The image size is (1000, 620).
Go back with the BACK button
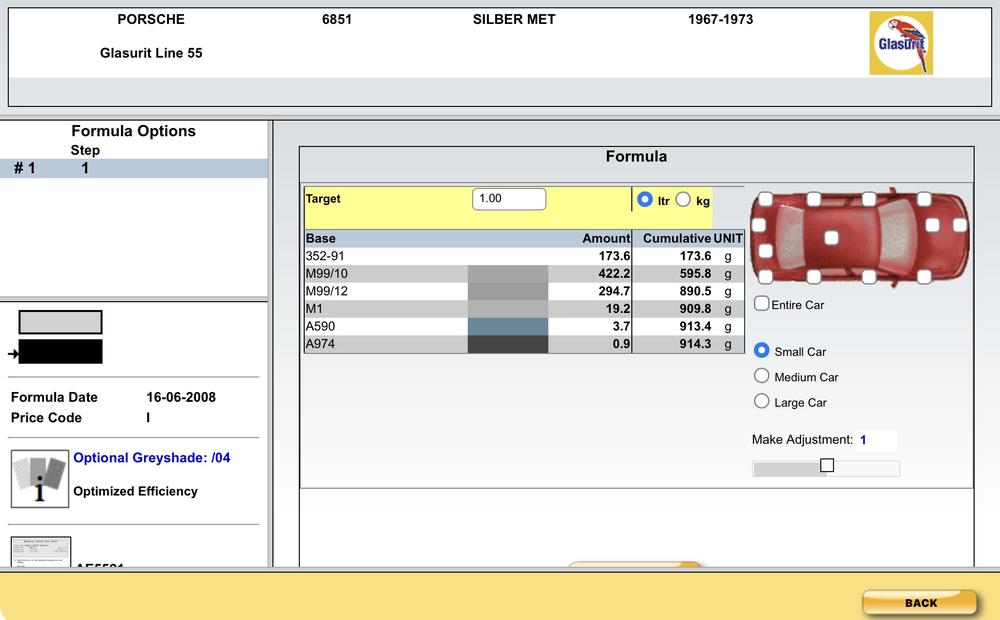click(x=920, y=603)
